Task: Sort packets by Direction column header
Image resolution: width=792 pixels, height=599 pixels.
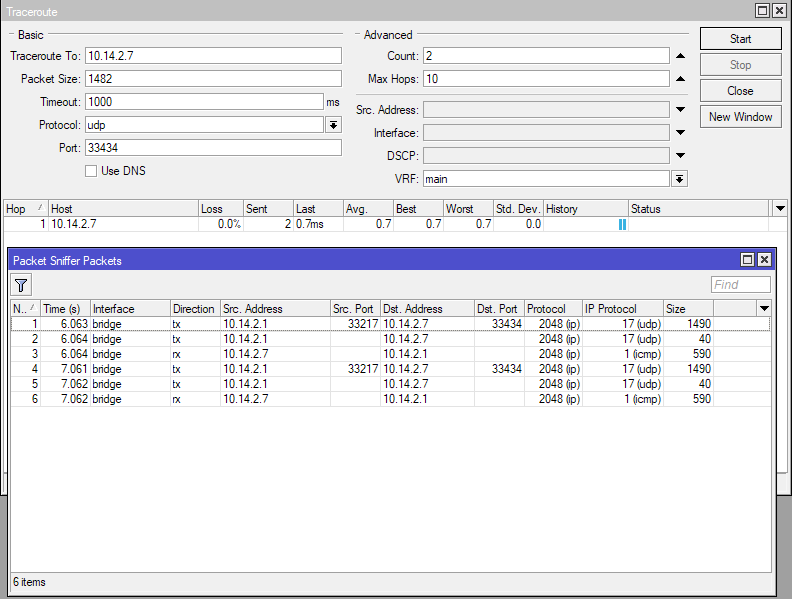Action: 195,309
